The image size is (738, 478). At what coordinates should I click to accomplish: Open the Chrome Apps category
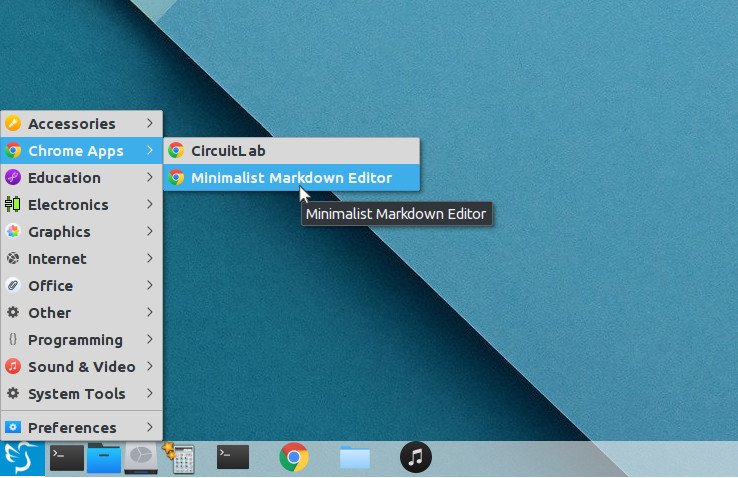click(81, 151)
